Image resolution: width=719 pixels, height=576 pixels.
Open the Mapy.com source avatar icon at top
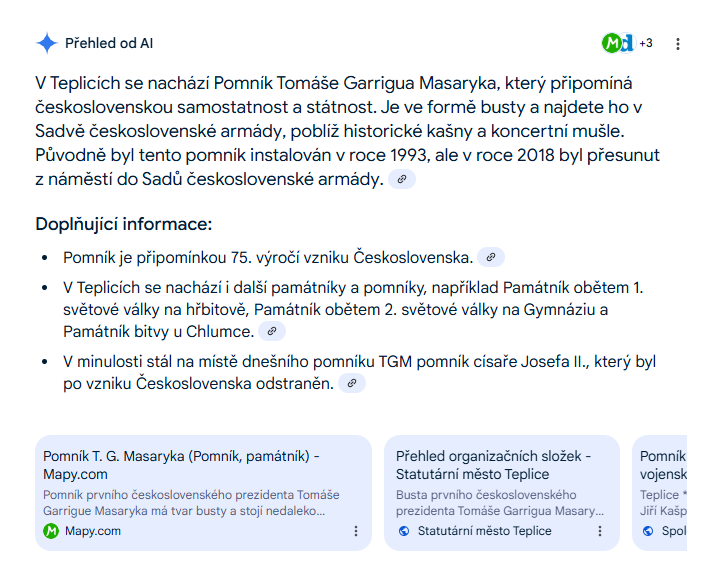pos(611,44)
